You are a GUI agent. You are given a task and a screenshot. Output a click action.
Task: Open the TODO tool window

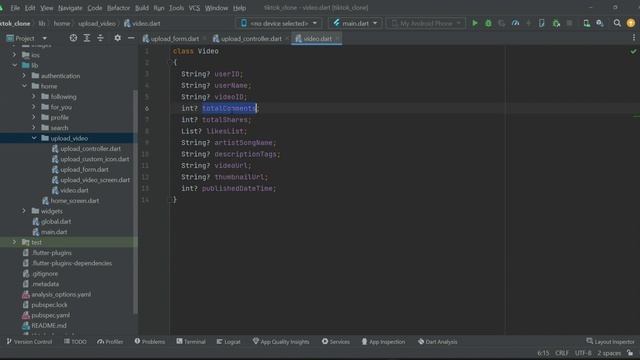point(75,342)
